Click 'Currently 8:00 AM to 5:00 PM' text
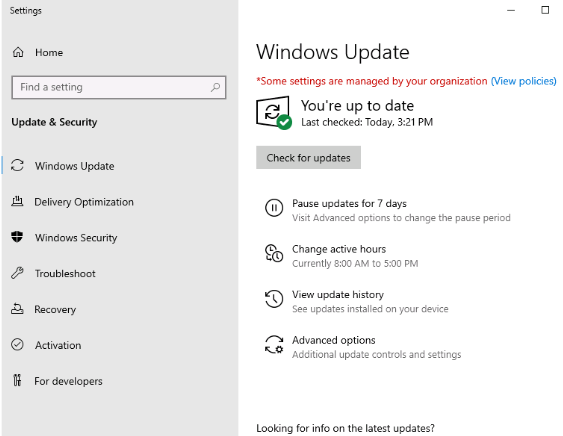The image size is (563, 436). (x=355, y=264)
